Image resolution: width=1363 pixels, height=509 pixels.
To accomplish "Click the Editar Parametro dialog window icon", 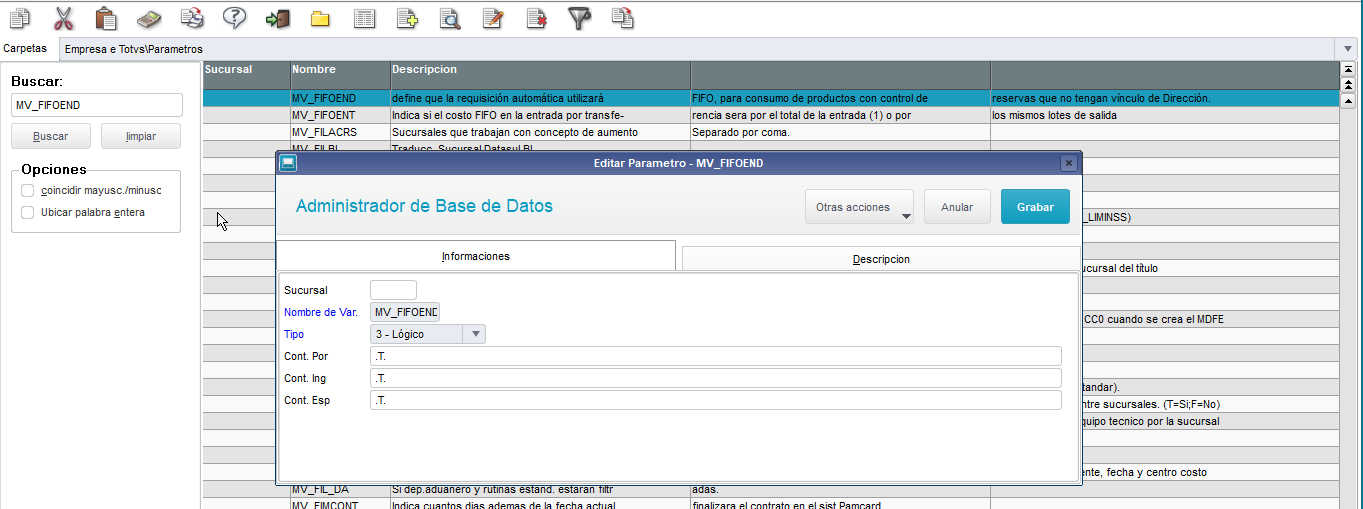I will coord(287,163).
